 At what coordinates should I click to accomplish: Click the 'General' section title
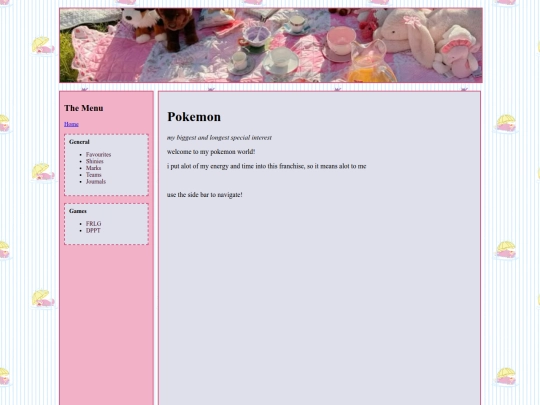79,142
